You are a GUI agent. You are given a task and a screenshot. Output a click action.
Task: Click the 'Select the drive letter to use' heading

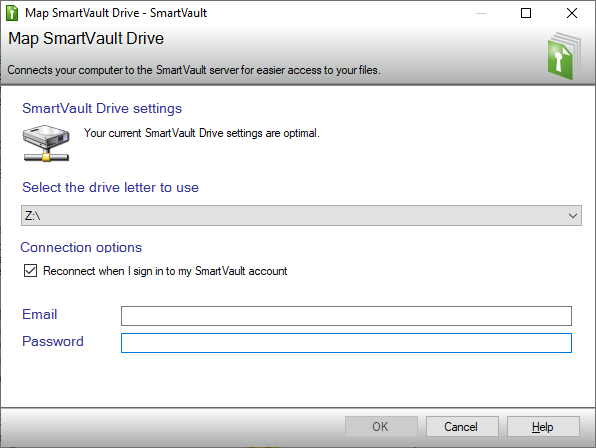tap(110, 187)
